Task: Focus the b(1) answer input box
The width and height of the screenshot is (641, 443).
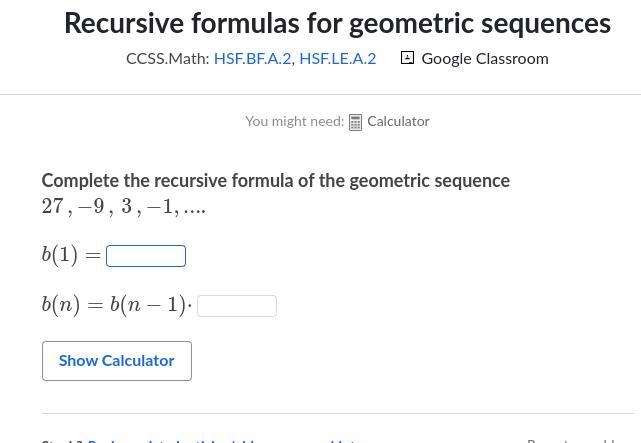Action: 146,256
